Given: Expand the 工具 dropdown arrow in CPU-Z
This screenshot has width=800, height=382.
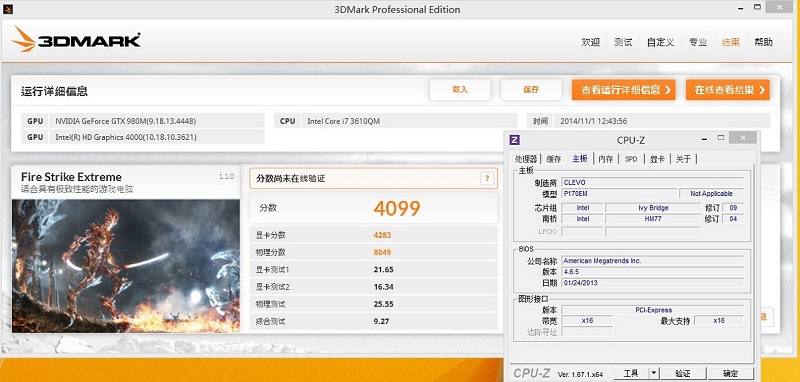Looking at the screenshot, I should pyautogui.click(x=655, y=373).
